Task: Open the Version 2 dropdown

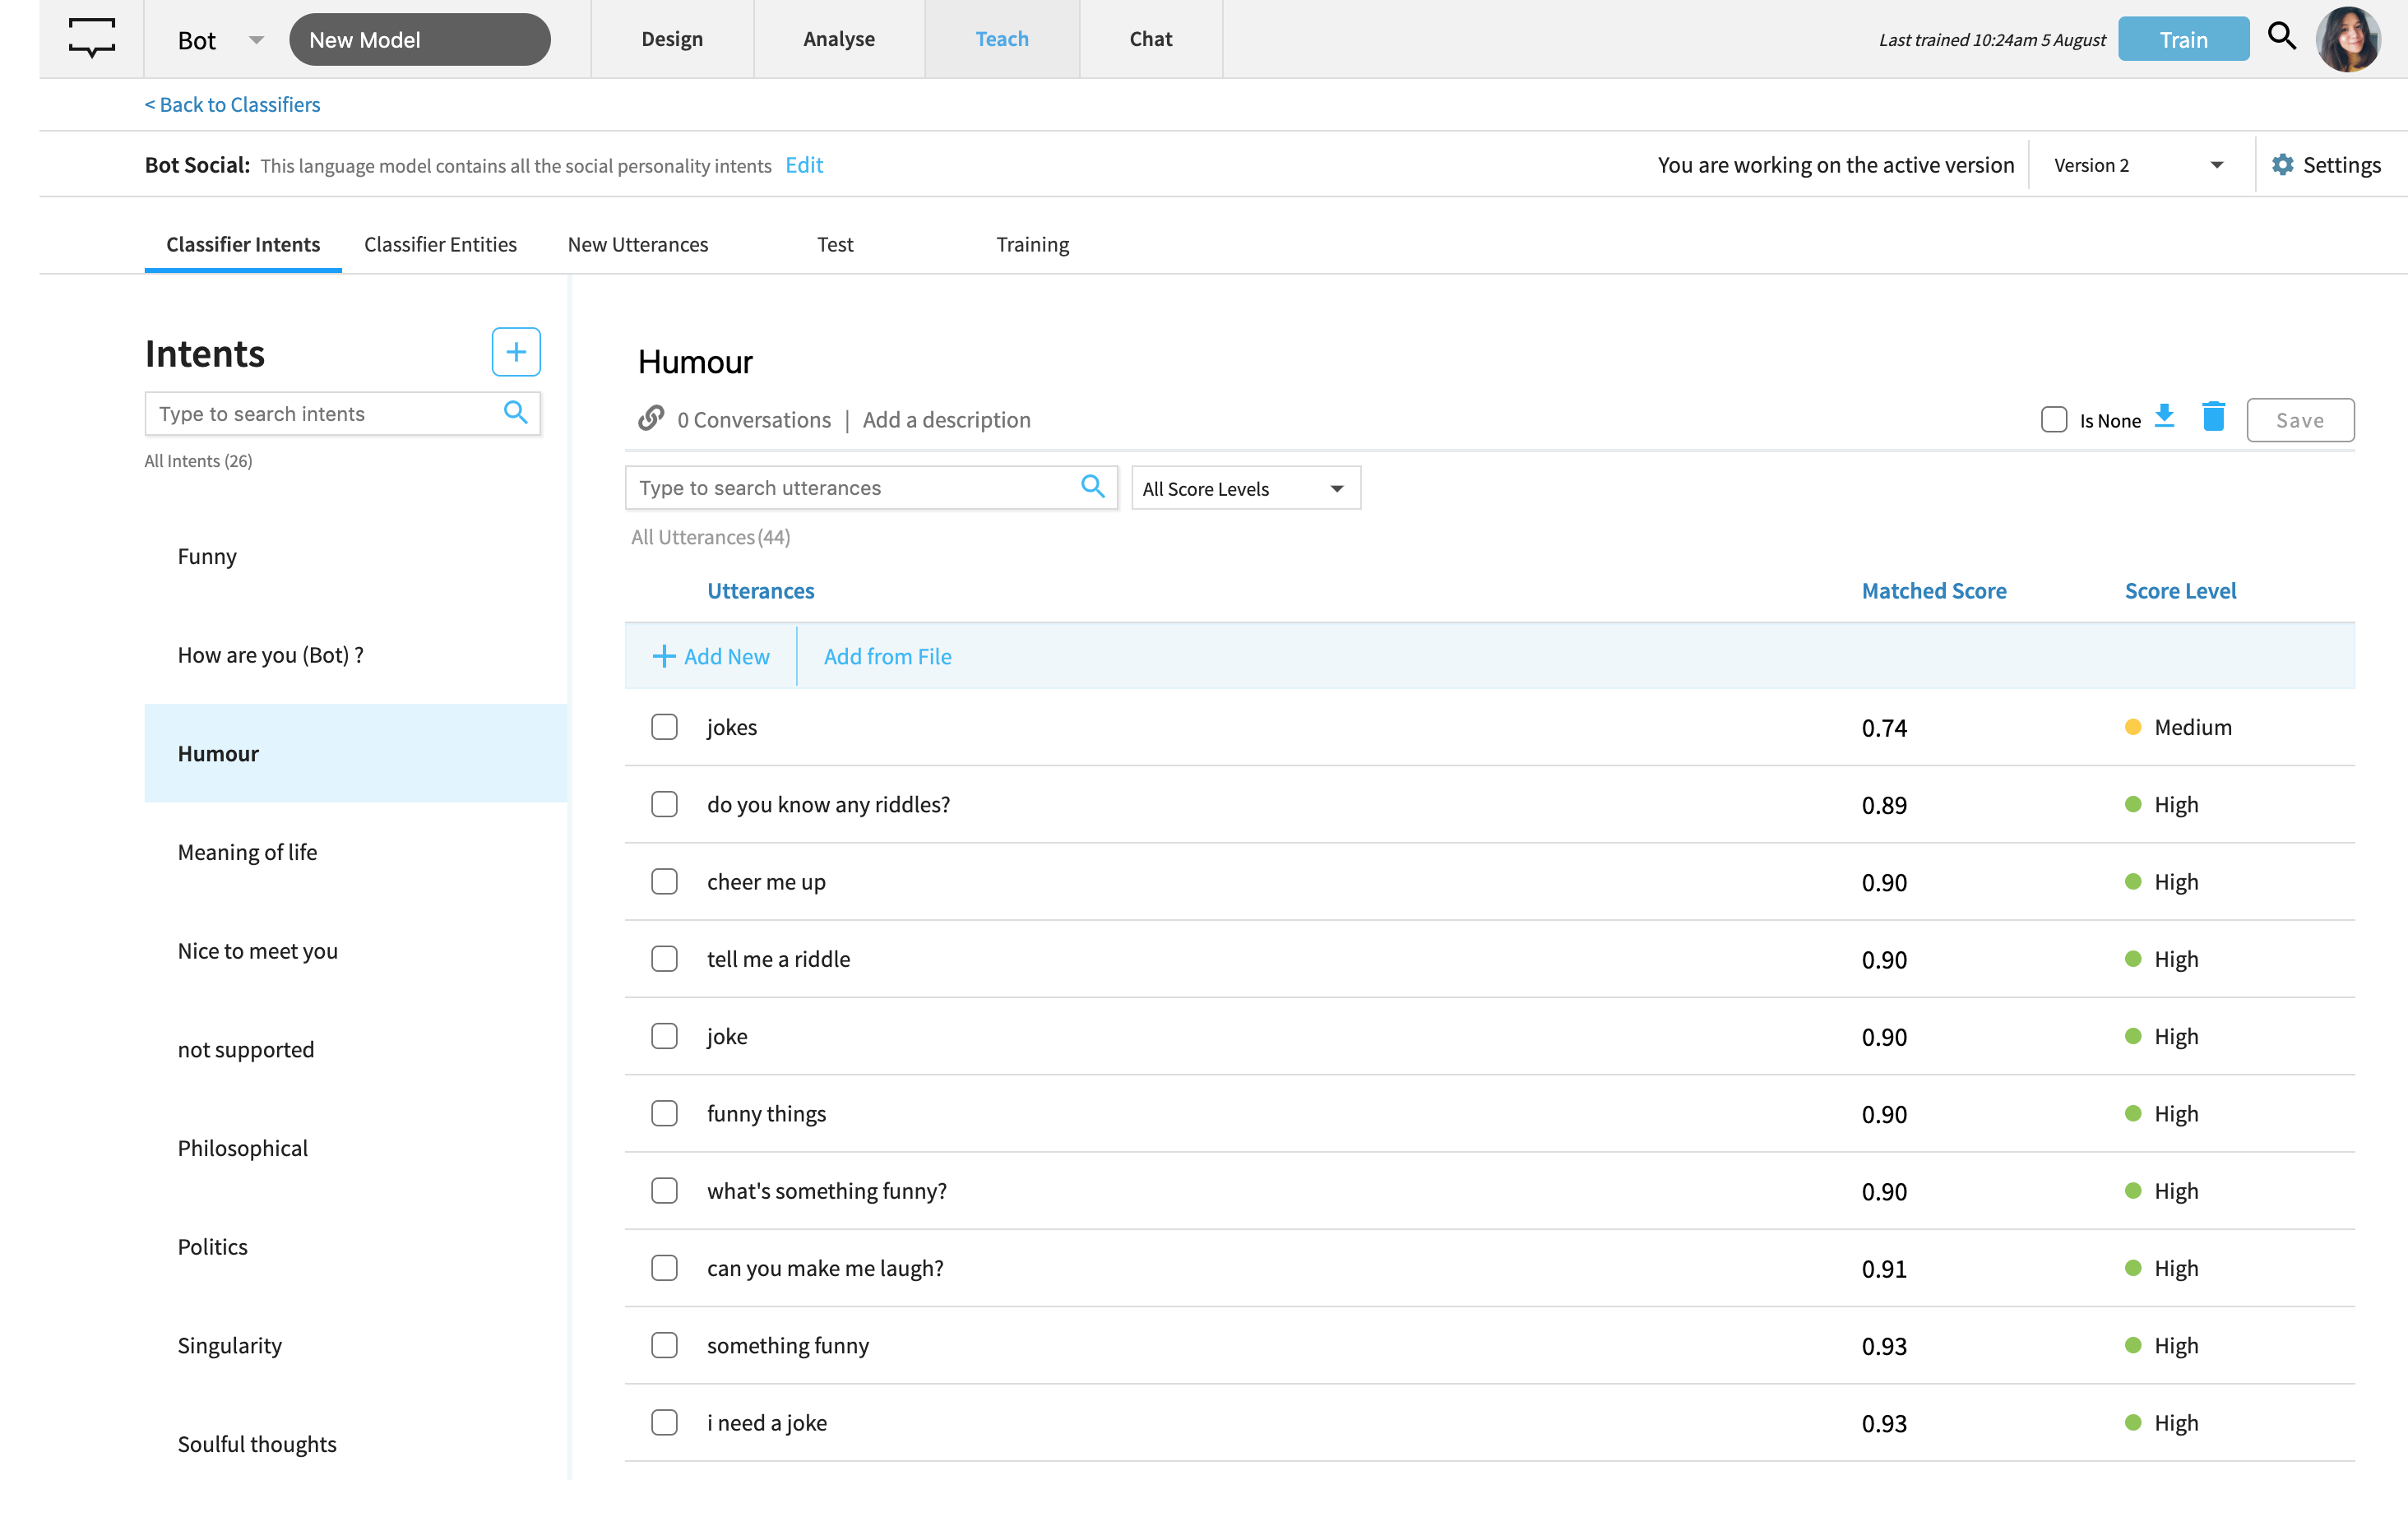Action: coord(2137,165)
